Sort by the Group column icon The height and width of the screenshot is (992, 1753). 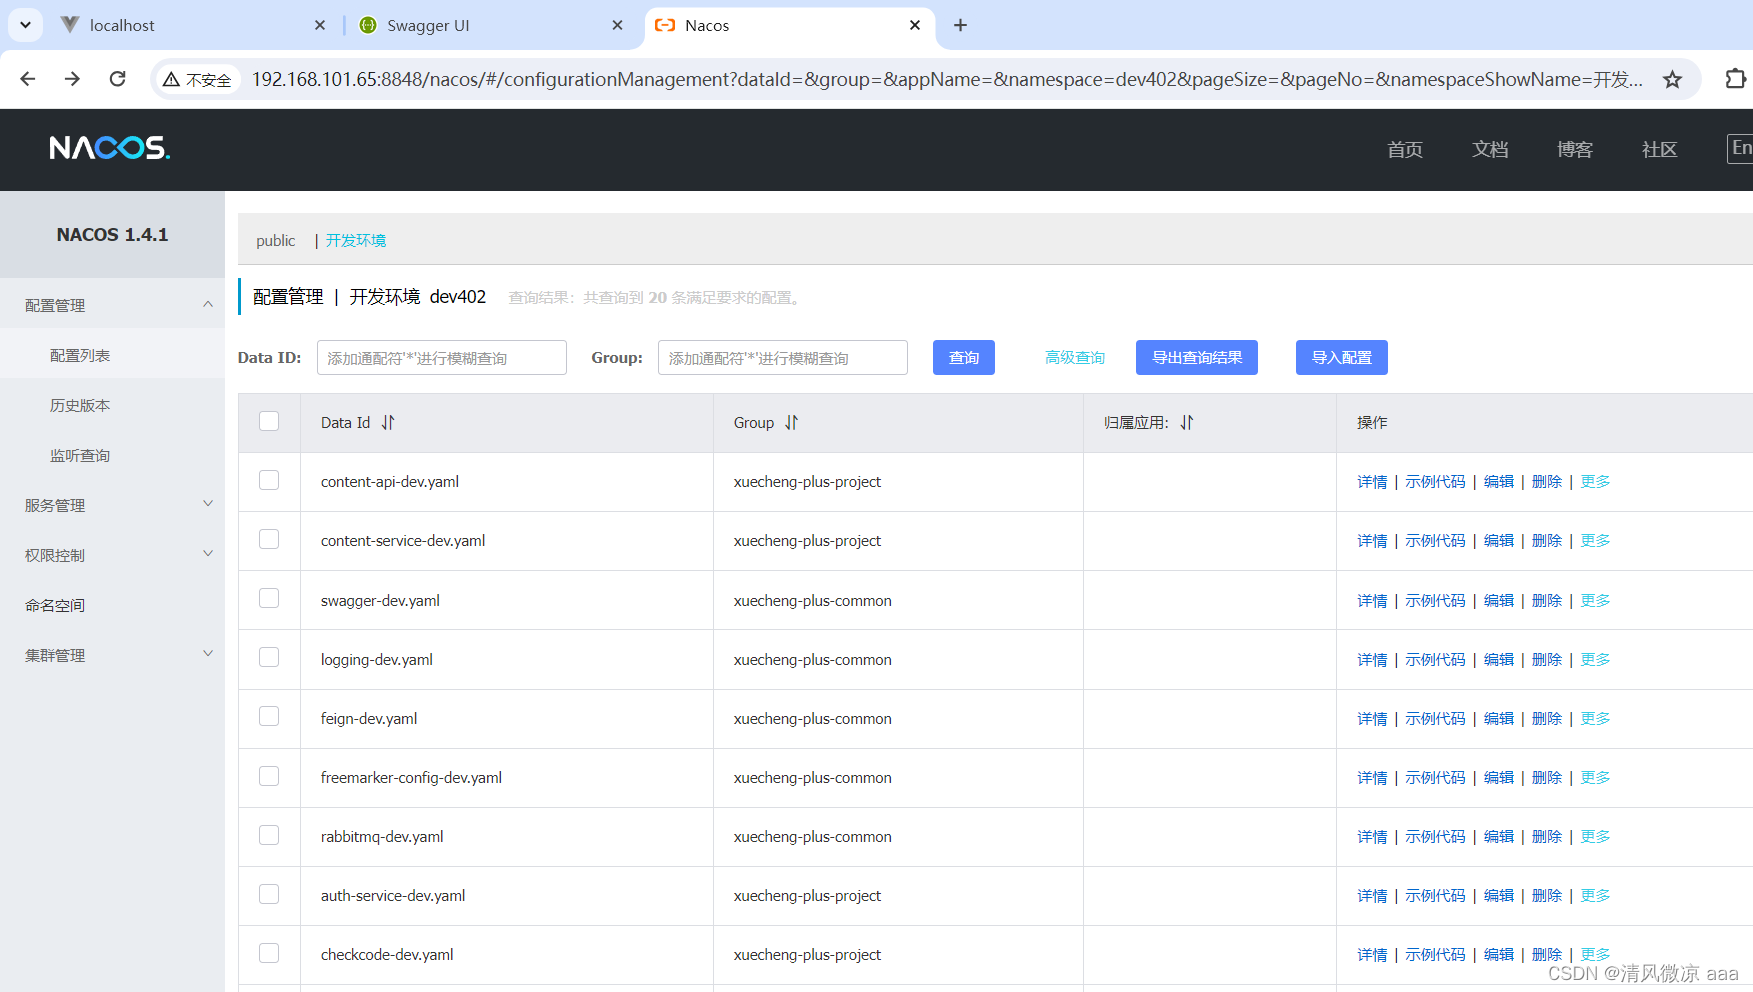coord(792,423)
